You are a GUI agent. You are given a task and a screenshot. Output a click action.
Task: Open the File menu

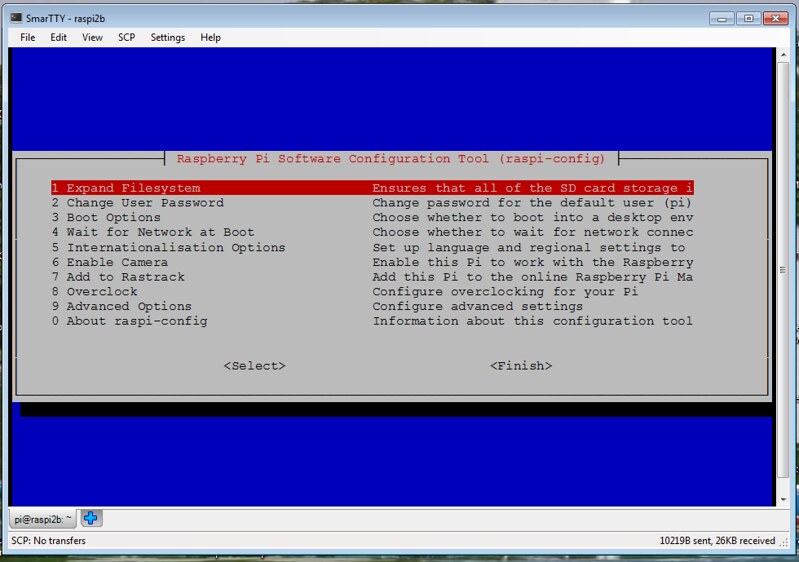click(x=28, y=37)
